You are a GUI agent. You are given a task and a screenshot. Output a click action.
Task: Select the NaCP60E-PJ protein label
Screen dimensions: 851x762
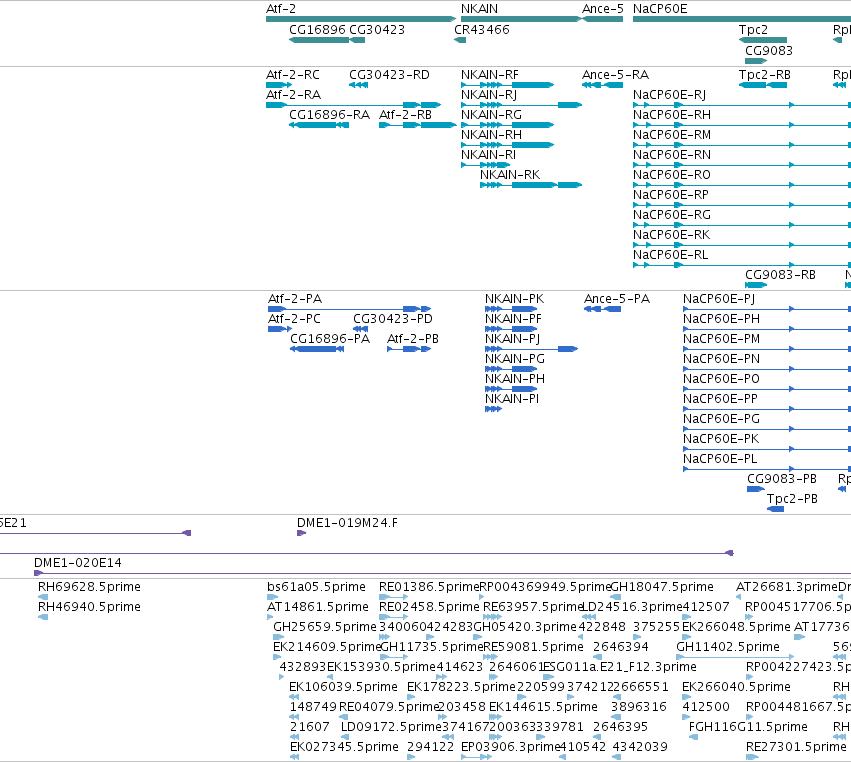pos(719,299)
